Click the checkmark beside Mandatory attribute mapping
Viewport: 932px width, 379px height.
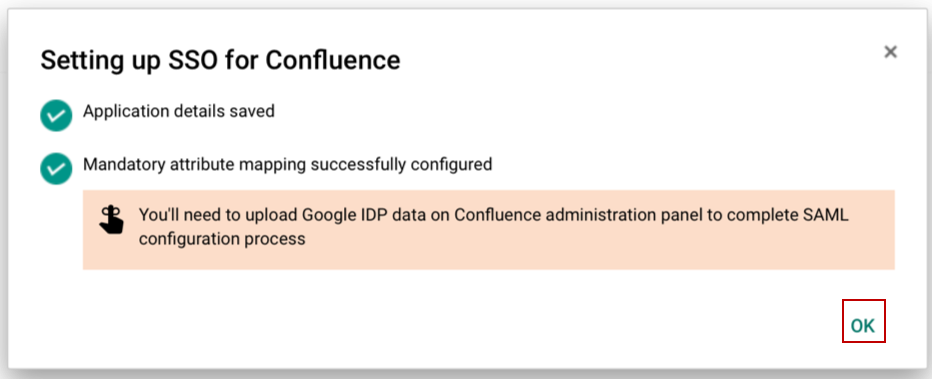56,169
